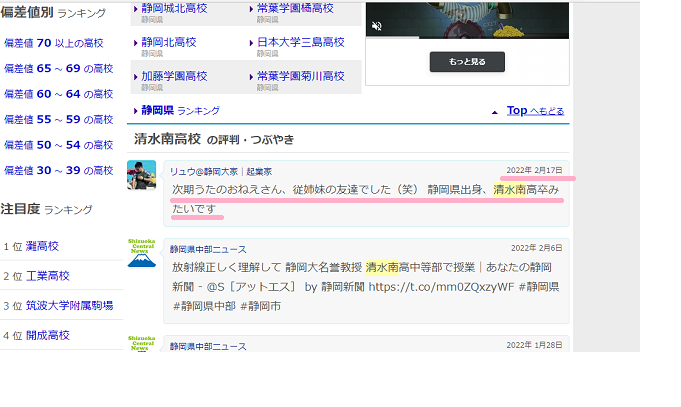The height and width of the screenshot is (407, 681).
Task: Unmute the video using the speaker icon
Action: (x=377, y=26)
